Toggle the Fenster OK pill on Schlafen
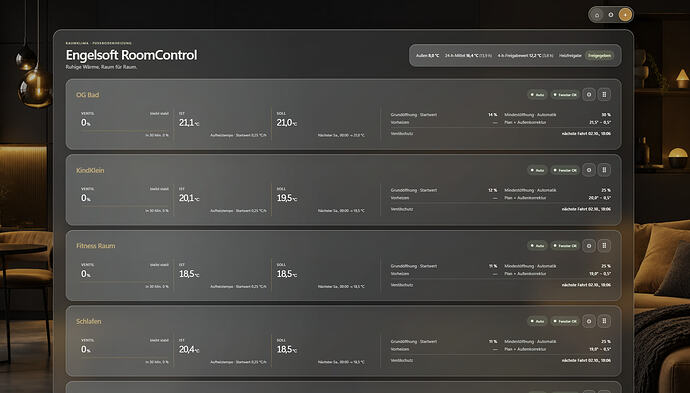This screenshot has width=690, height=393. 565,321
